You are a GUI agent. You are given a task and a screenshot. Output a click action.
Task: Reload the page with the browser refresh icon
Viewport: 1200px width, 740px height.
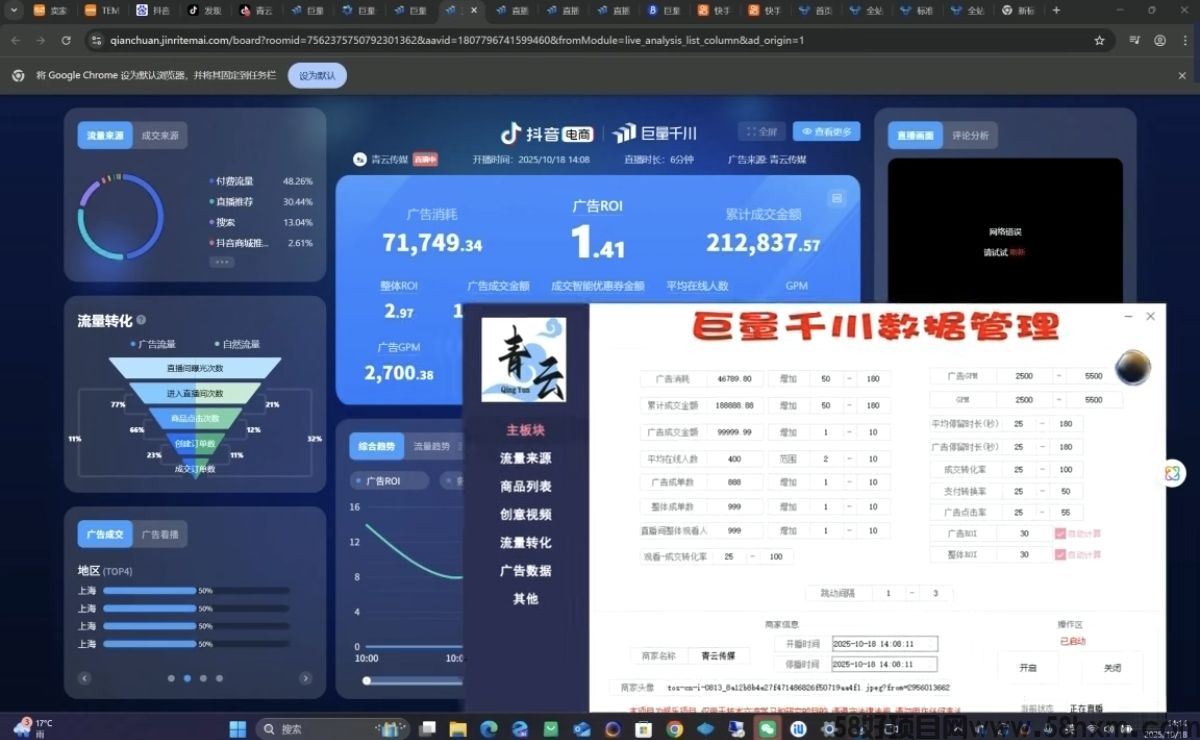(x=66, y=40)
